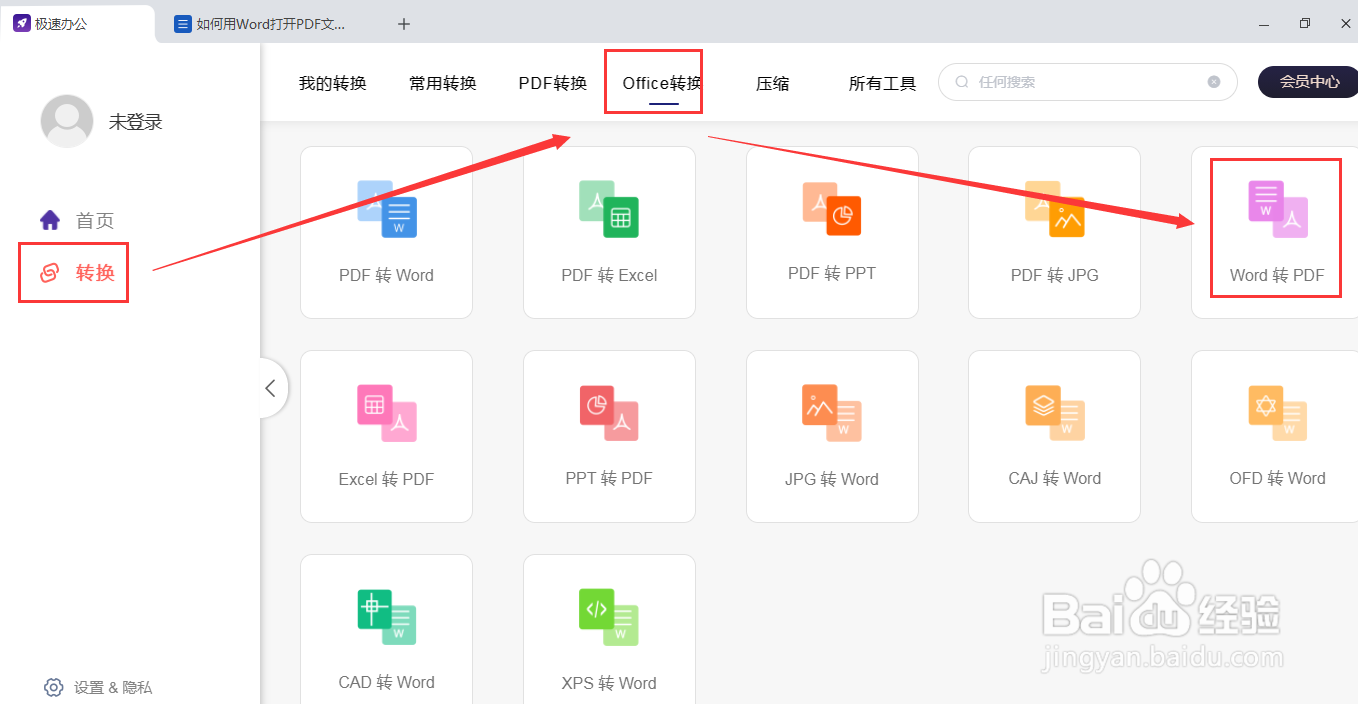Focus the 任何搜索 search field
Image resolution: width=1358 pixels, height=704 pixels.
[1088, 82]
